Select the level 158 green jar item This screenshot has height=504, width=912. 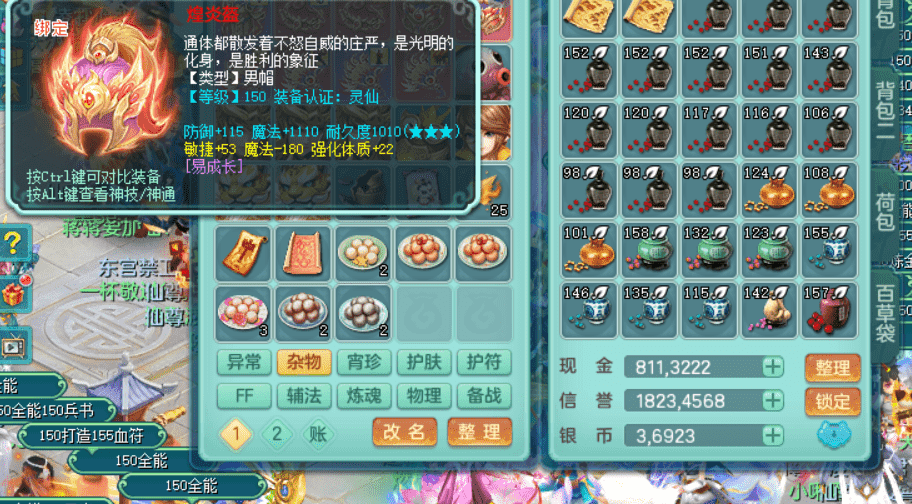[649, 251]
